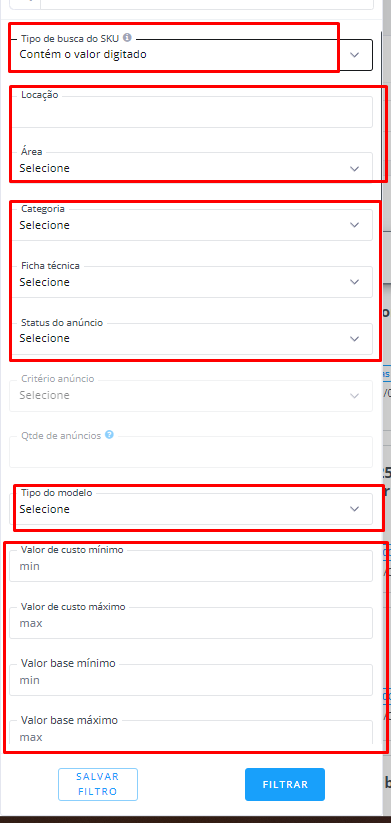Click the Valor de custo mínimo field

pyautogui.click(x=191, y=566)
